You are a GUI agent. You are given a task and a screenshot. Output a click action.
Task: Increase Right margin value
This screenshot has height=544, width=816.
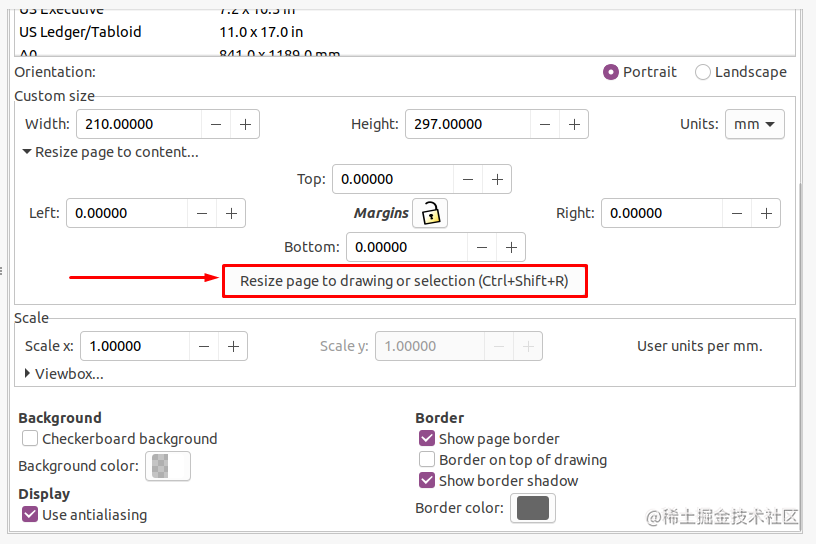click(x=766, y=213)
